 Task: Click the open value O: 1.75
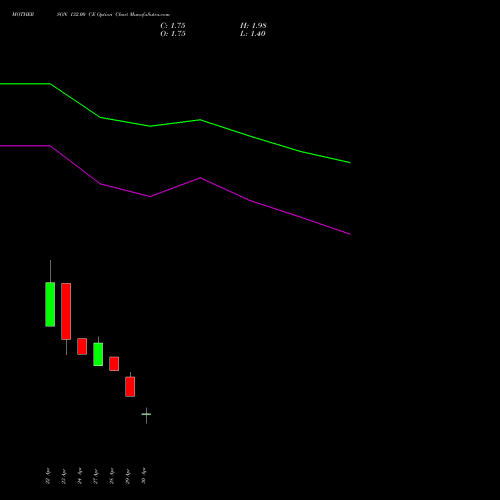pyautogui.click(x=173, y=34)
